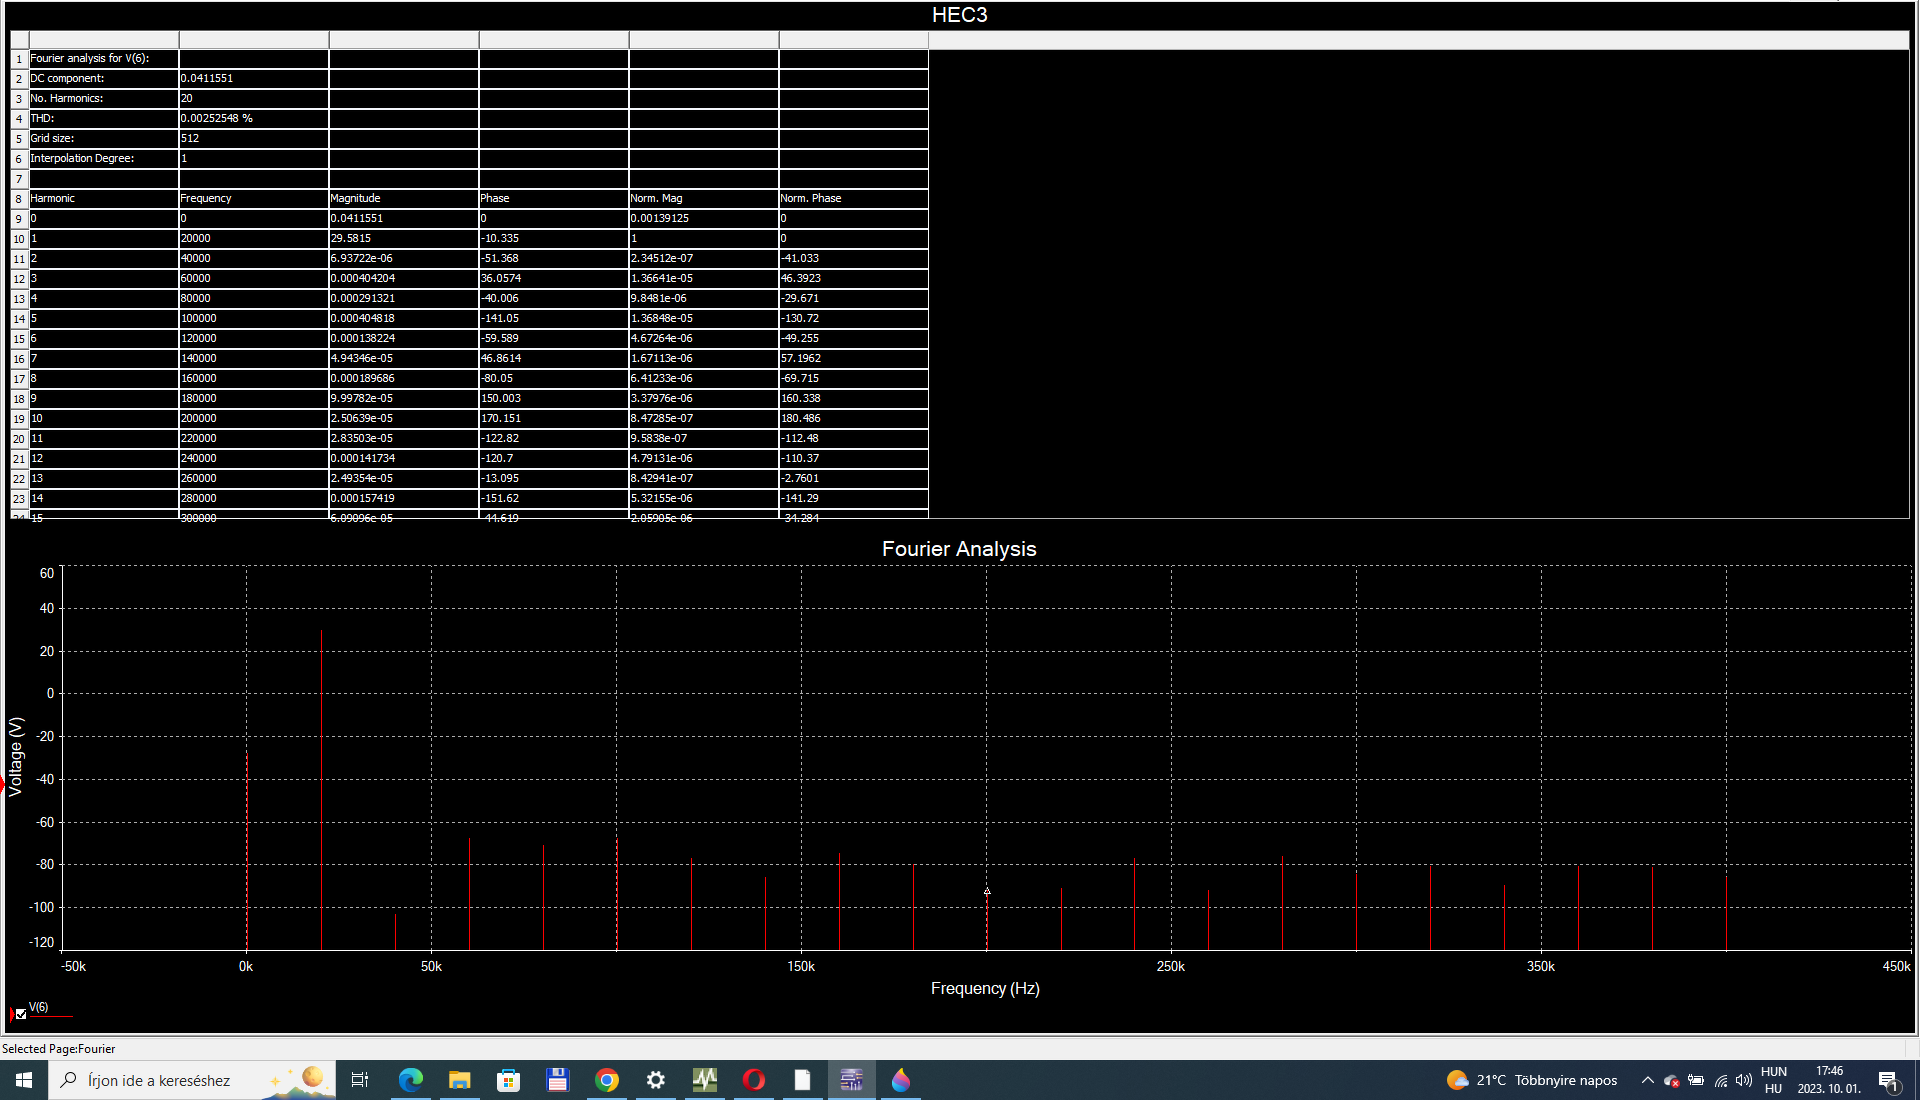The width and height of the screenshot is (1920, 1100).
Task: Open Microsoft Store from the taskbar
Action: pos(509,1080)
